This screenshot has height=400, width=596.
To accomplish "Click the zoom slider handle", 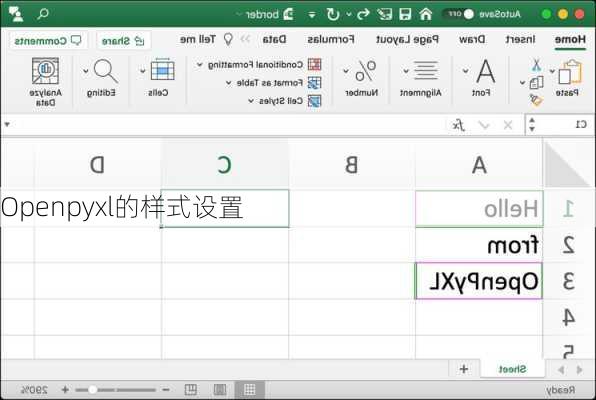I will coord(92,390).
